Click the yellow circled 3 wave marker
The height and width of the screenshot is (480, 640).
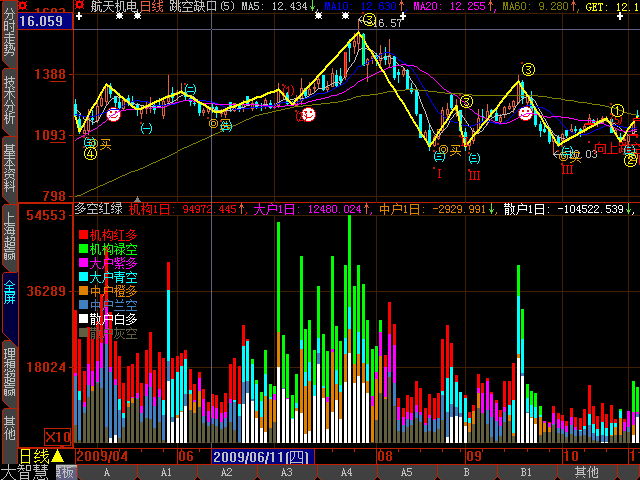[x=528, y=70]
